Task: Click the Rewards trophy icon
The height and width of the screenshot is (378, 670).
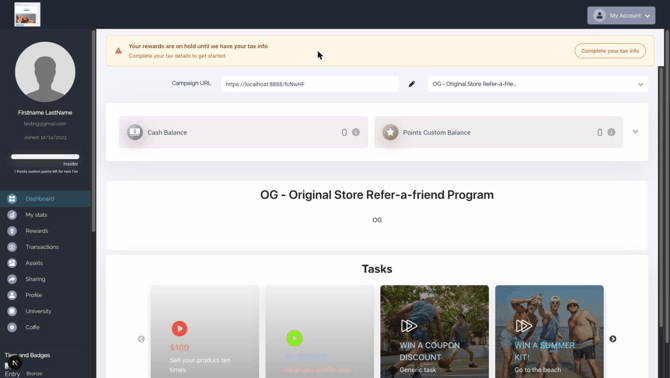Action: coord(12,231)
